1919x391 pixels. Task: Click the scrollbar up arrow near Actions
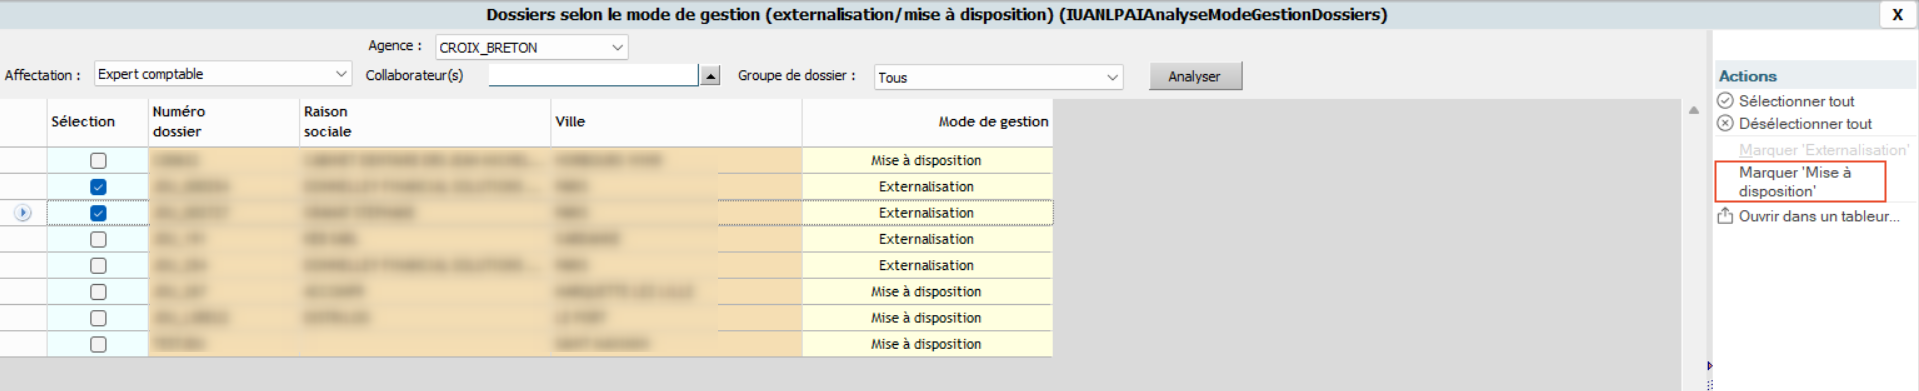tap(1694, 110)
